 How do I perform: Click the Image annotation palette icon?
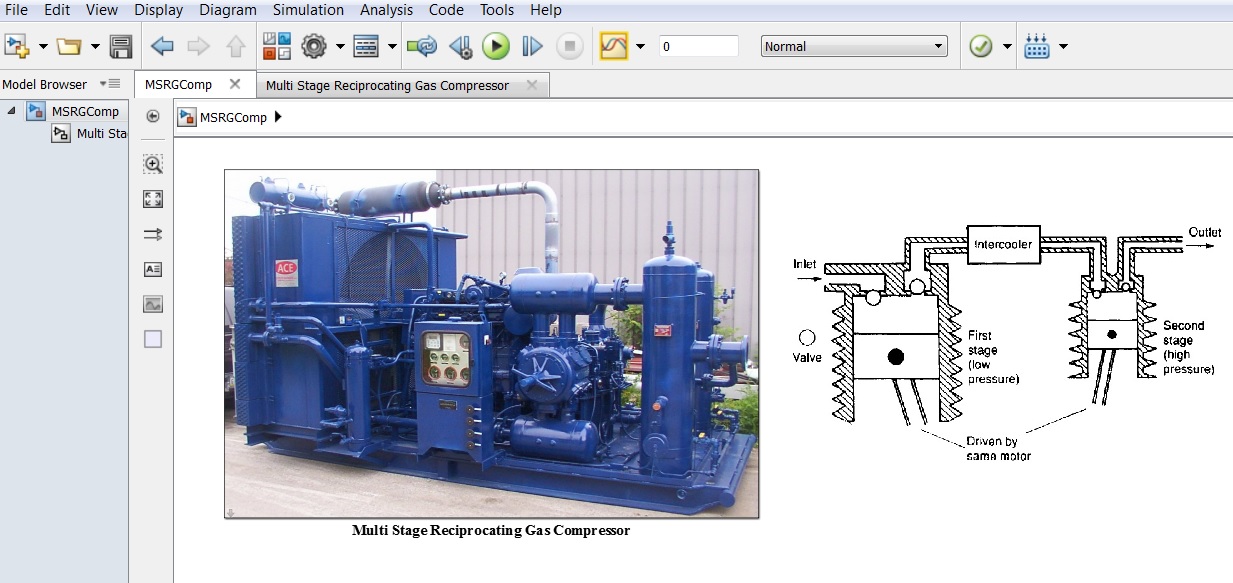pos(153,304)
